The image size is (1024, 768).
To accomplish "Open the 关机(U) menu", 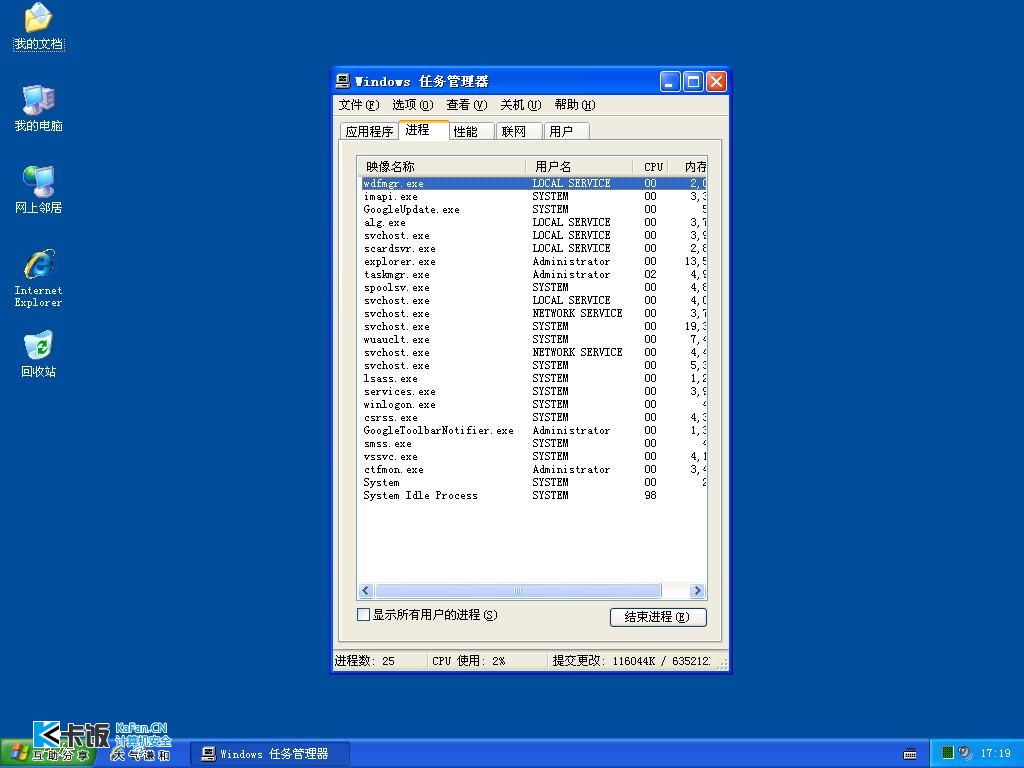I will pos(520,104).
